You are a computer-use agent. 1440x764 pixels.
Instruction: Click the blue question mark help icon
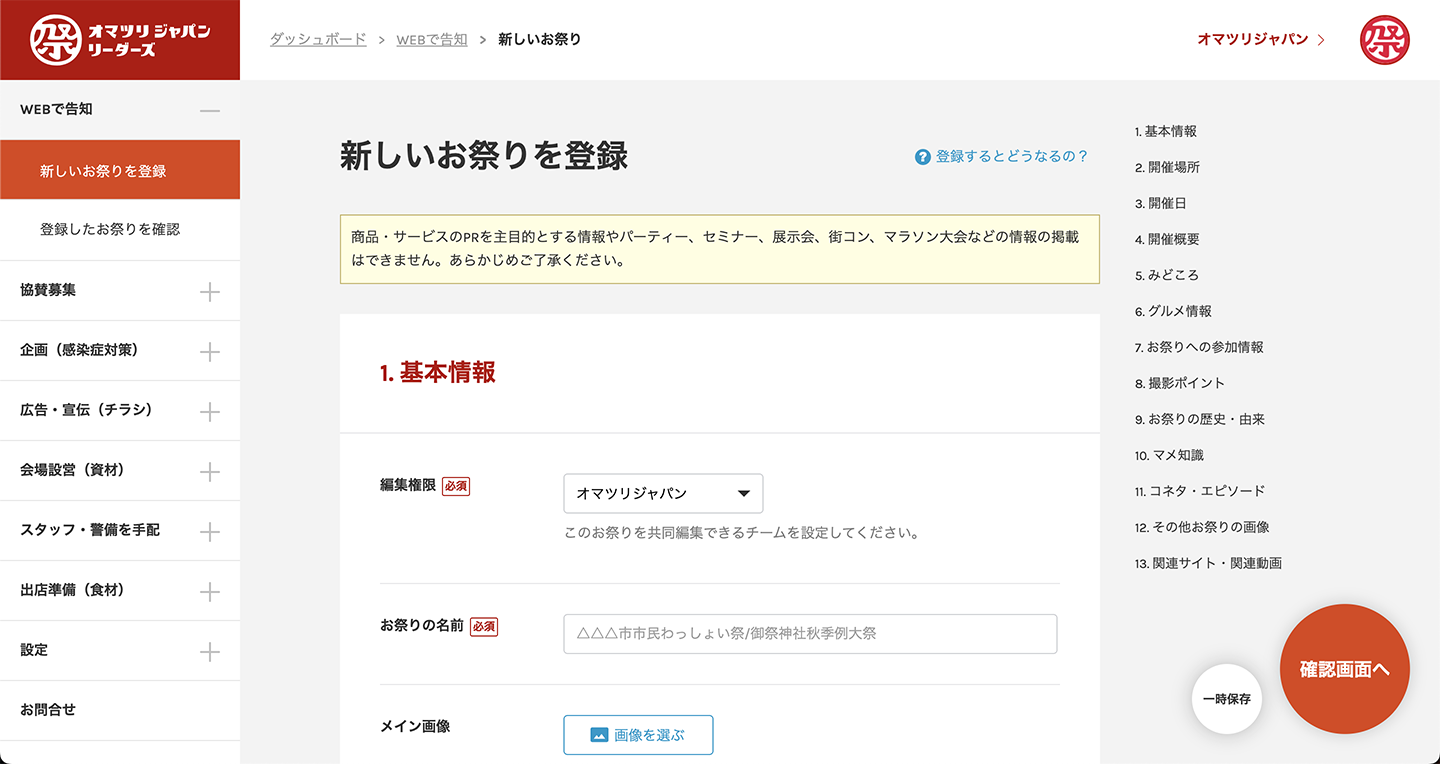(923, 157)
